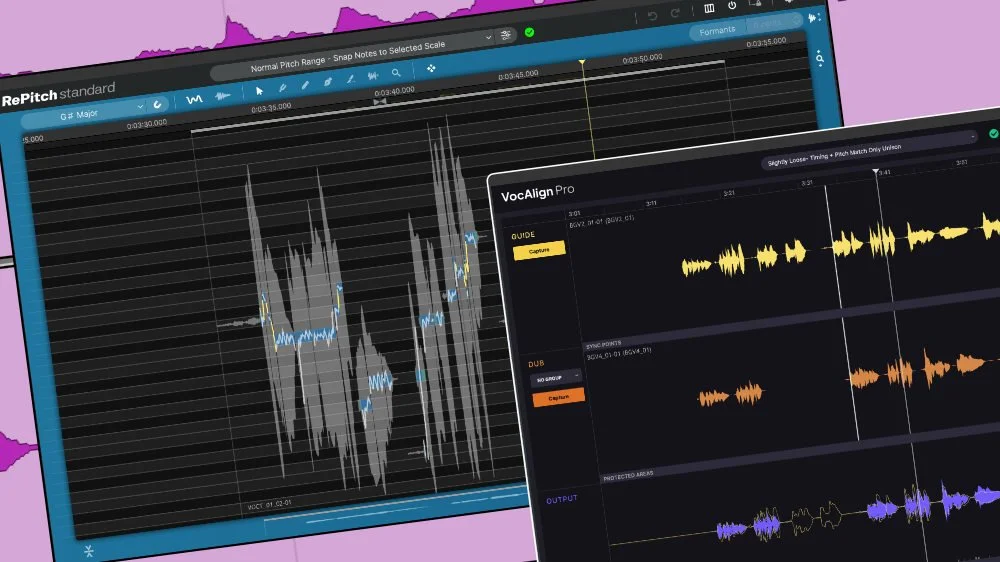Click the VocAlign Pro logo
This screenshot has width=1000, height=562.
[538, 193]
